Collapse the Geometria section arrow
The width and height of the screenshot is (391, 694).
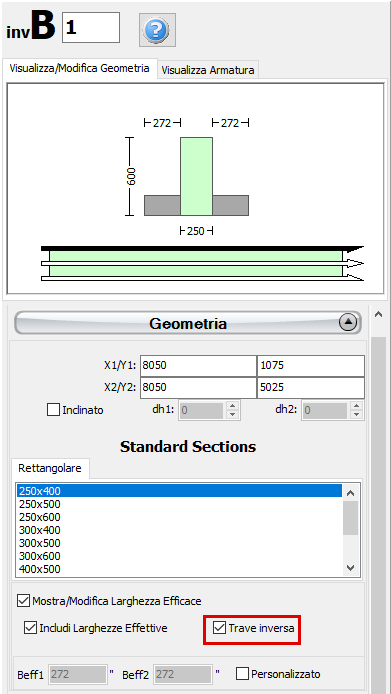pos(348,324)
